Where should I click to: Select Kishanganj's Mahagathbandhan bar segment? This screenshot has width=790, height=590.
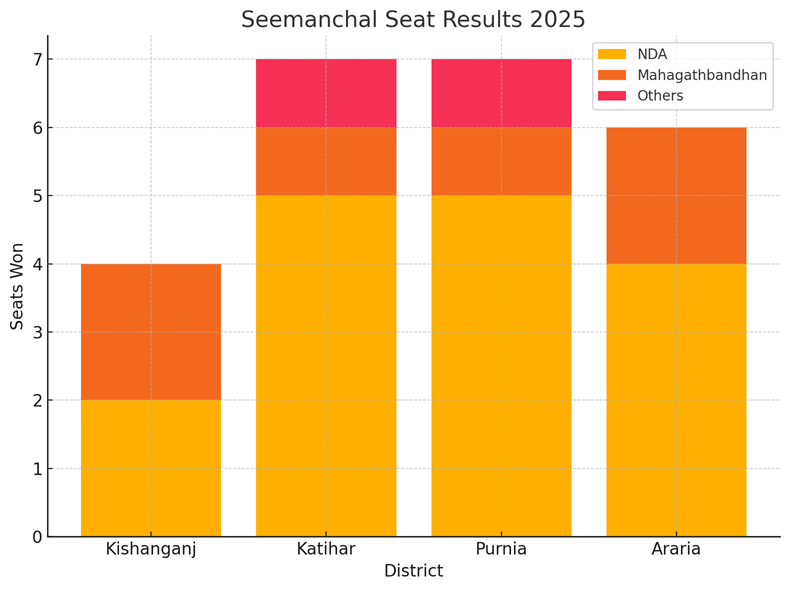[x=151, y=332]
